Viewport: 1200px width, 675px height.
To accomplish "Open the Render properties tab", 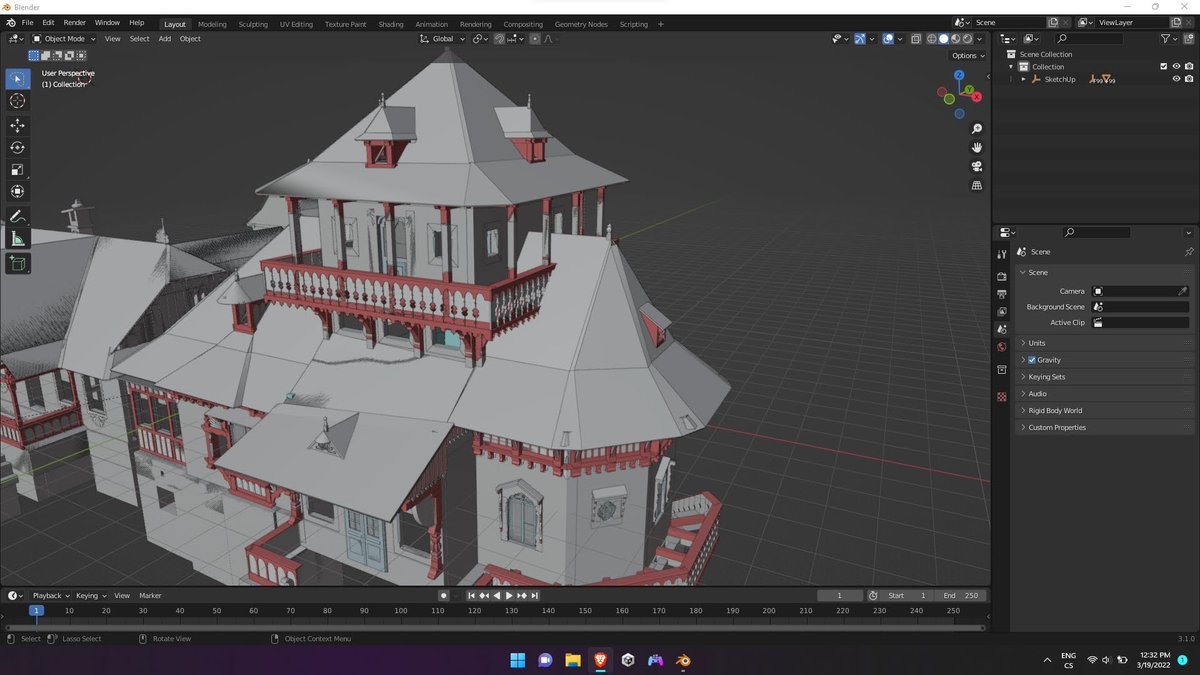I will 1002,276.
